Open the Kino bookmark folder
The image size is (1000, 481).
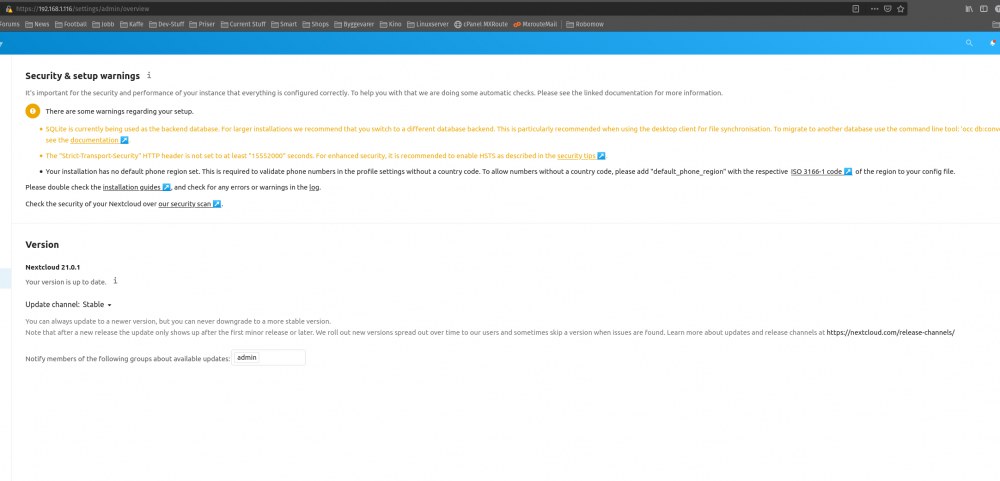click(x=391, y=24)
